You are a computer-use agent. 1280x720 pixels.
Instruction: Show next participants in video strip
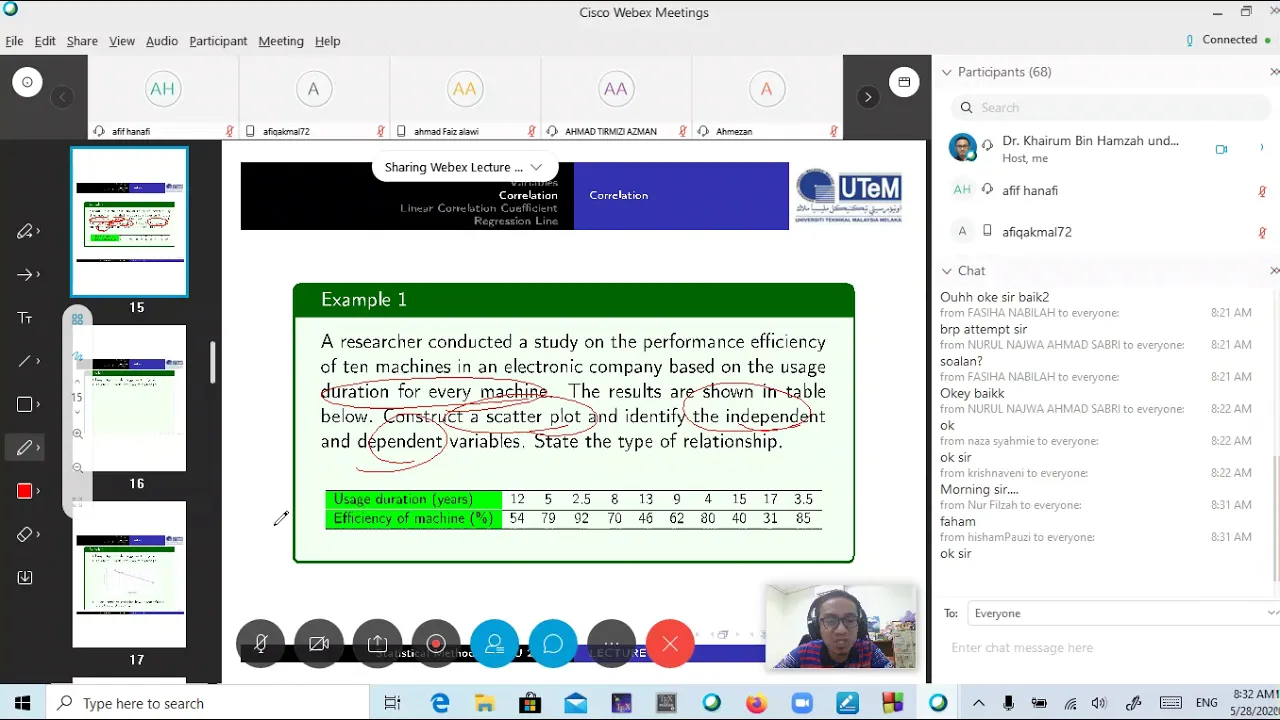[868, 97]
